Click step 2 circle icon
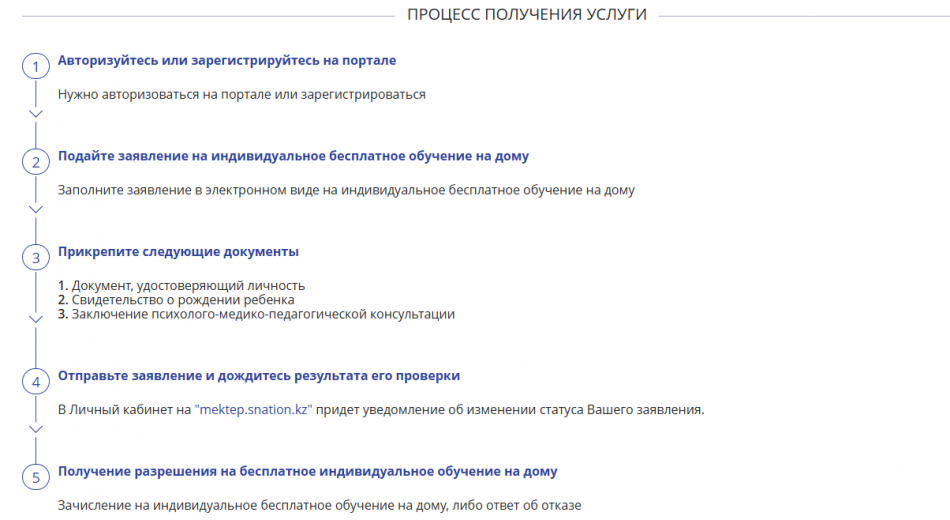Image resolution: width=950 pixels, height=520 pixels. (36, 162)
